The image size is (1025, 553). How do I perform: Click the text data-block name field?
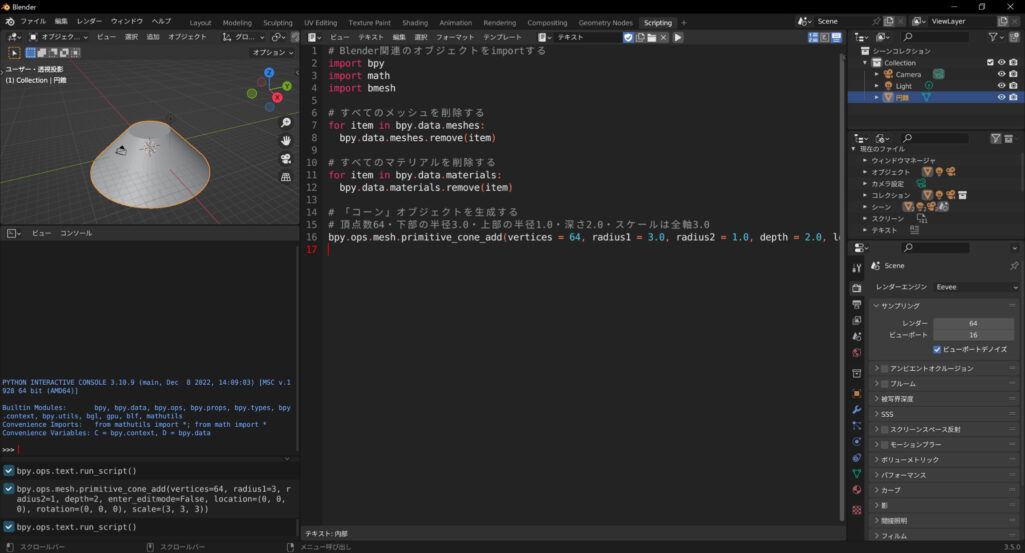pyautogui.click(x=588, y=37)
